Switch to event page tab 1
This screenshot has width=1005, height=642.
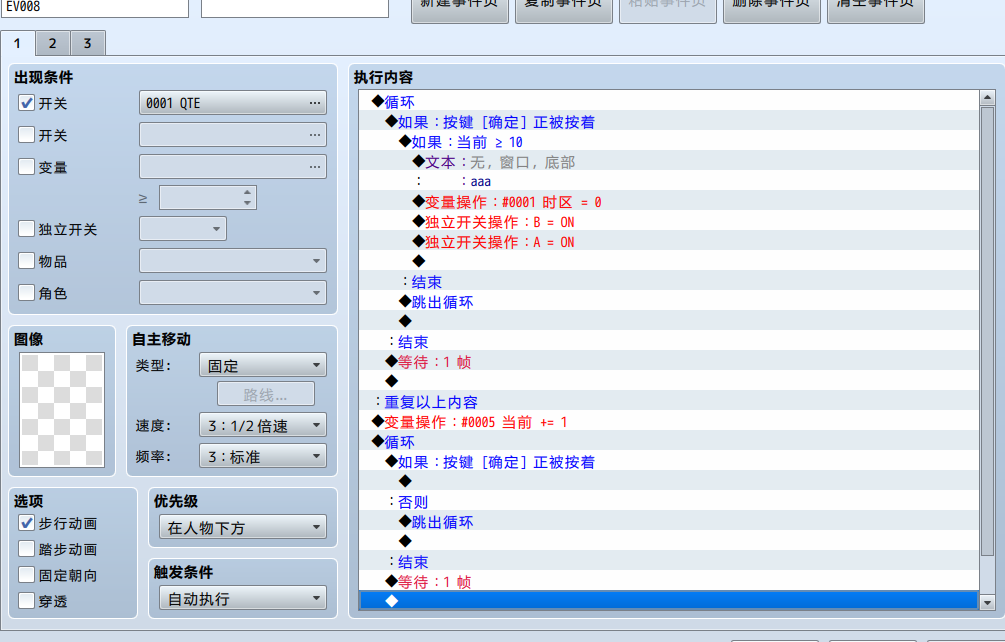pos(17,44)
